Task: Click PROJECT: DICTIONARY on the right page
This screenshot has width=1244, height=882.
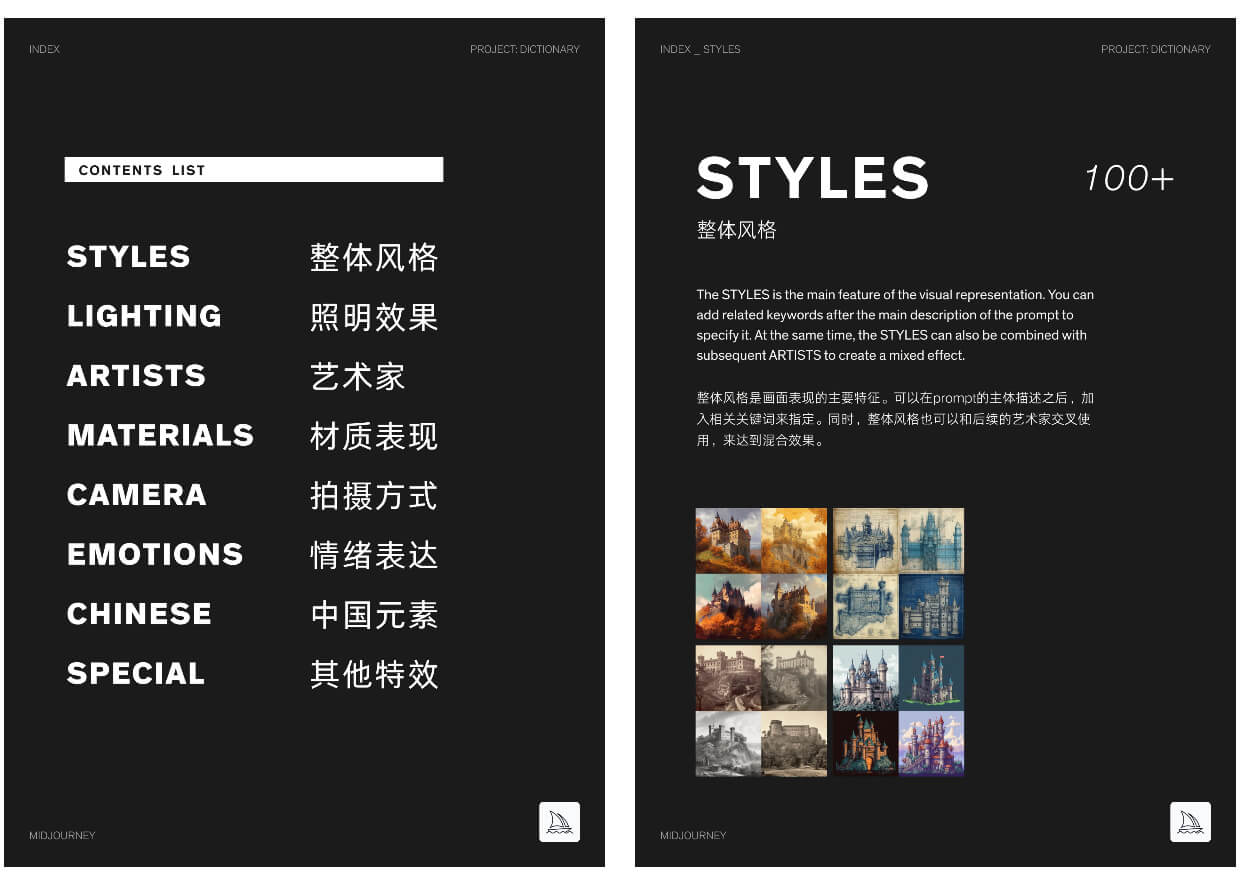Action: [1155, 49]
